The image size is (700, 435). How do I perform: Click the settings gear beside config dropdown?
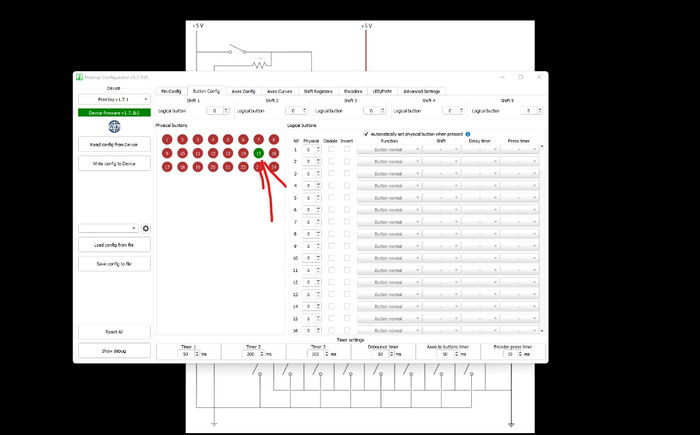pos(146,228)
